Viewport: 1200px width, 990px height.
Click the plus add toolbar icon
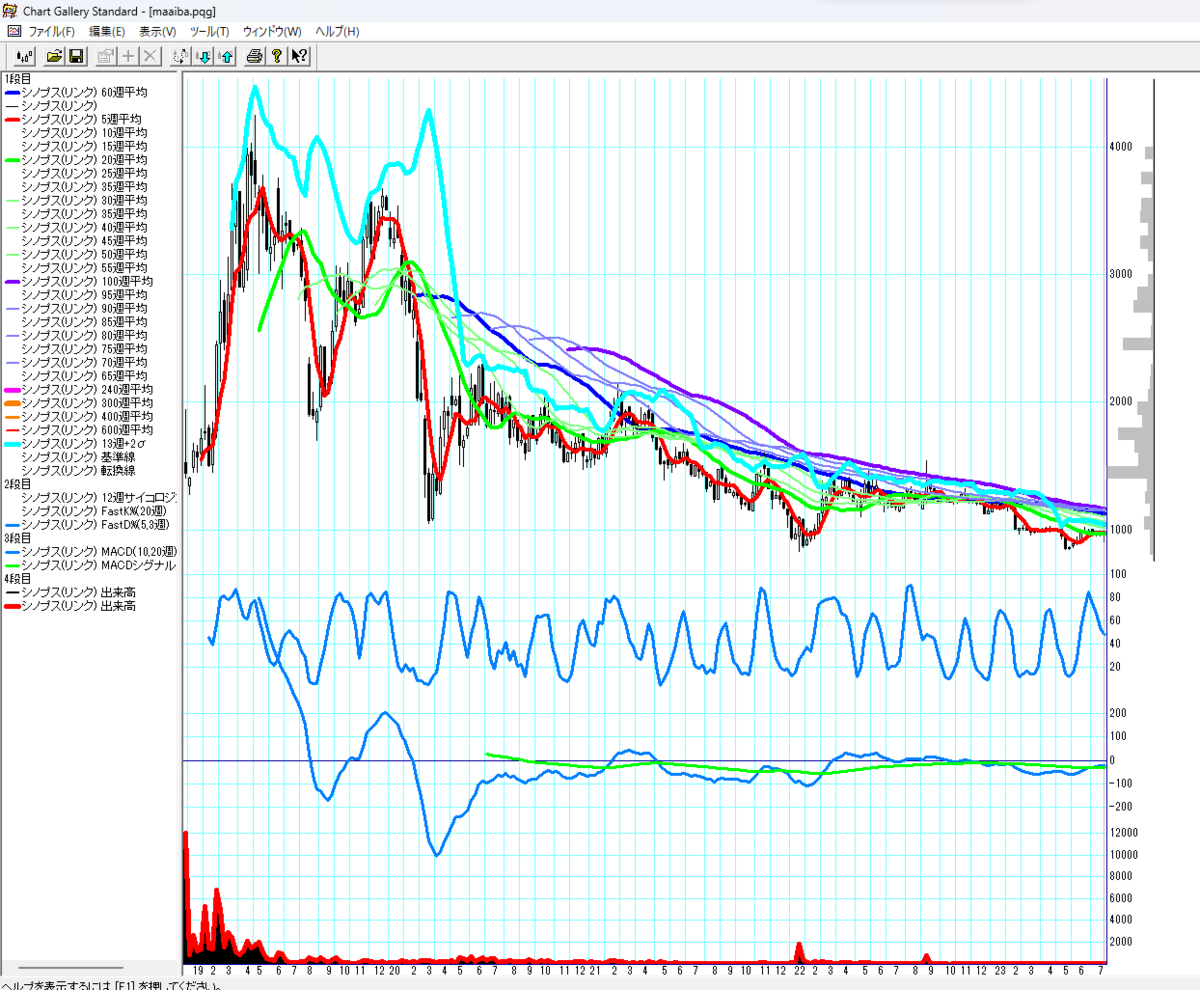(128, 56)
